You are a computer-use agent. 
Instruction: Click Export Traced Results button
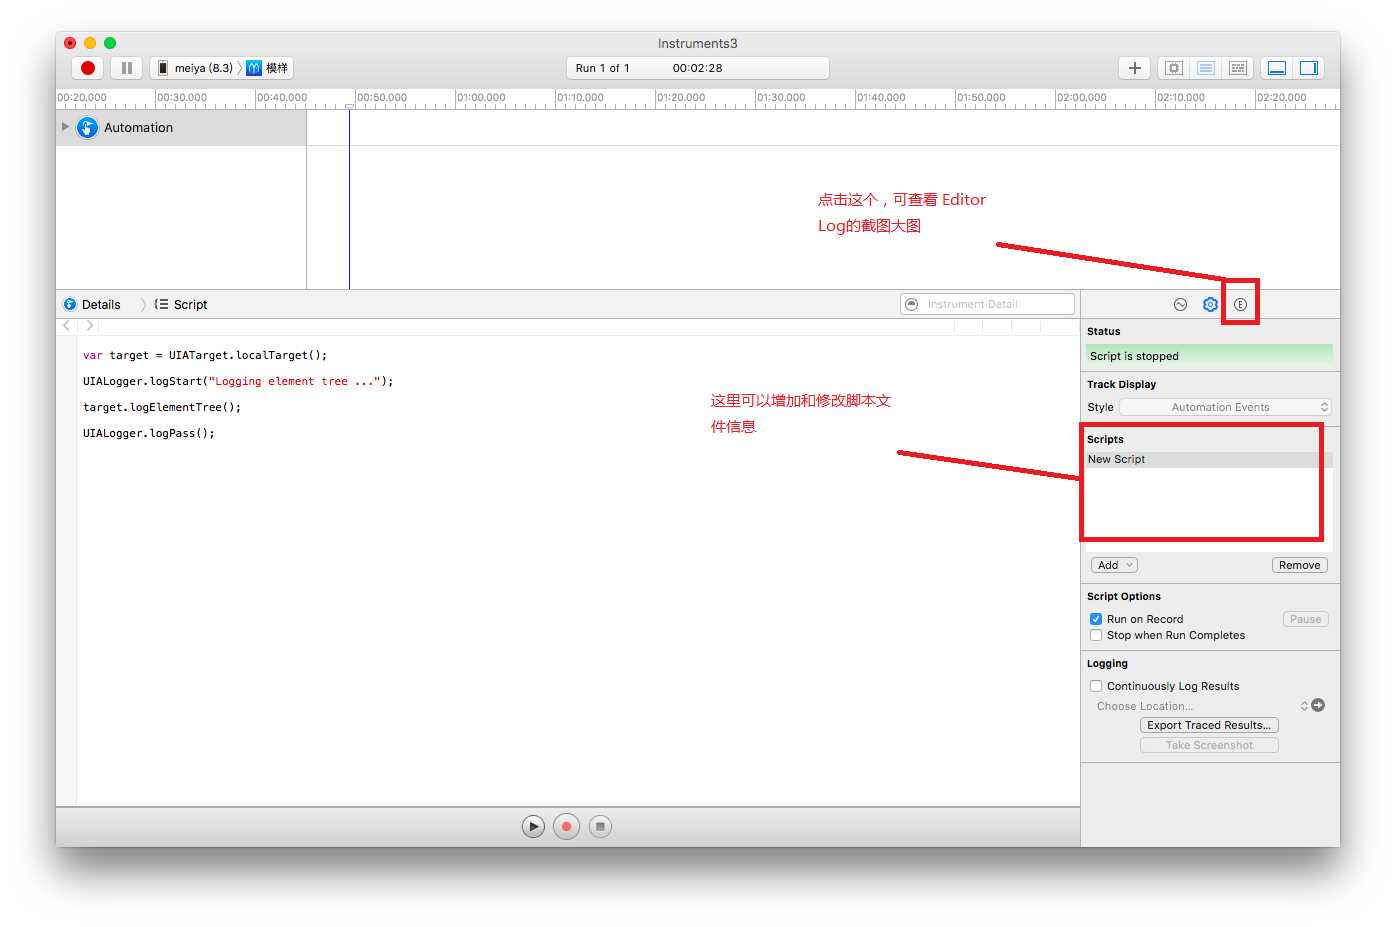pyautogui.click(x=1209, y=725)
